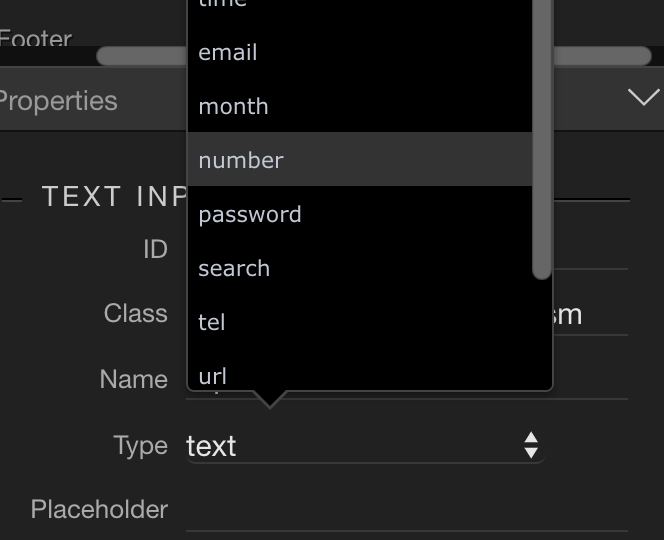Select password input type
This screenshot has height=540, width=664.
tap(360, 213)
